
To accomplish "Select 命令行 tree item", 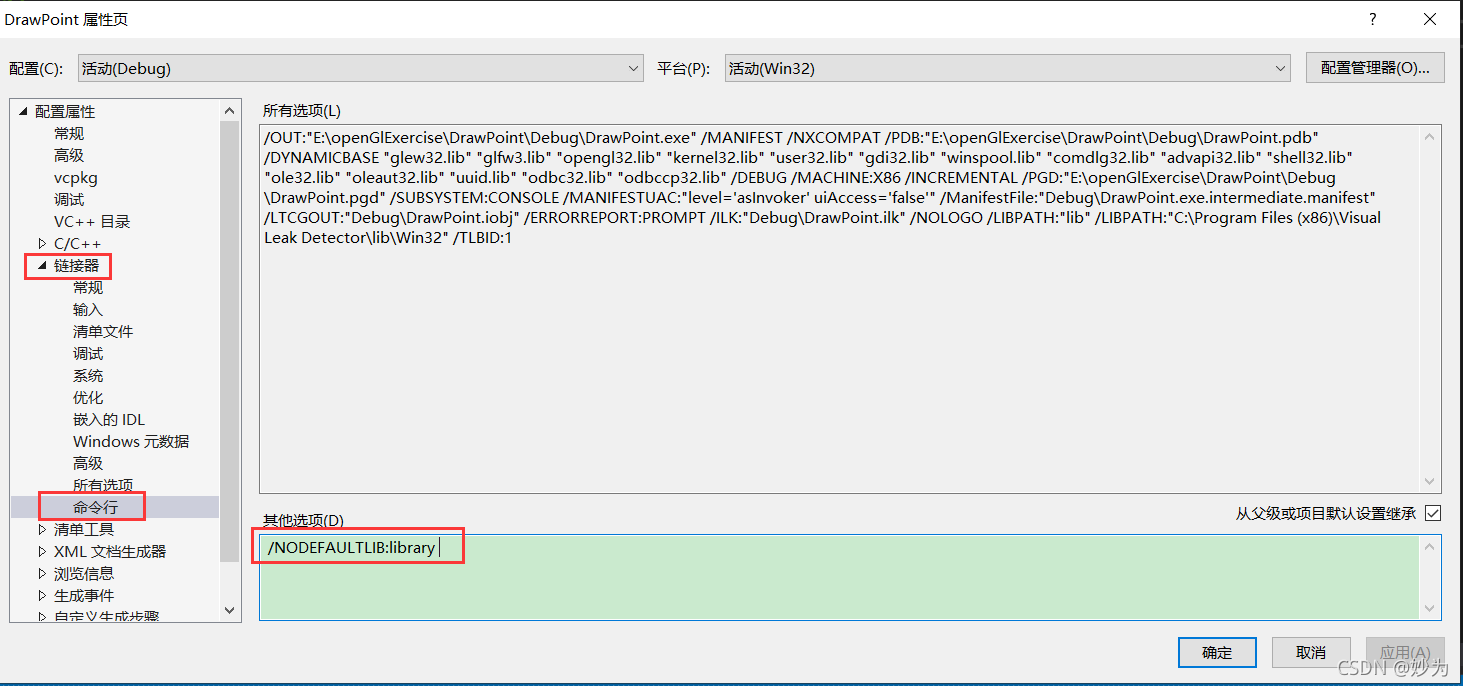I will pos(95,507).
